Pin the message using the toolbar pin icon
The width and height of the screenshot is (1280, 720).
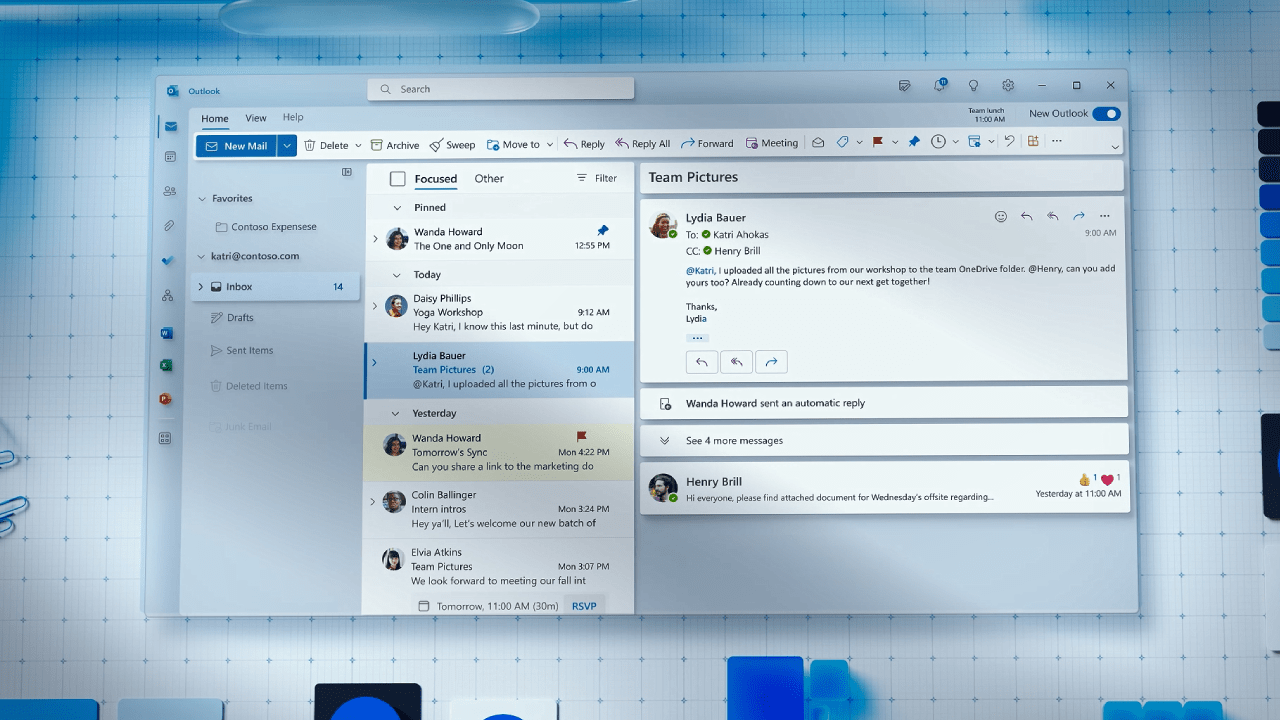click(x=913, y=141)
